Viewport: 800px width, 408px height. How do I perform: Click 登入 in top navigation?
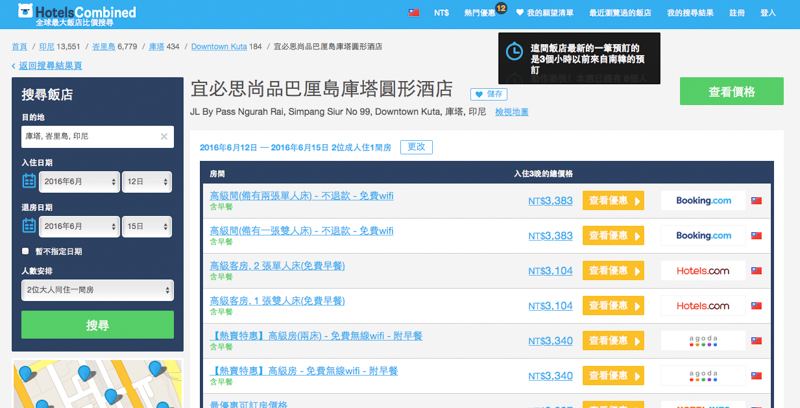pos(768,13)
